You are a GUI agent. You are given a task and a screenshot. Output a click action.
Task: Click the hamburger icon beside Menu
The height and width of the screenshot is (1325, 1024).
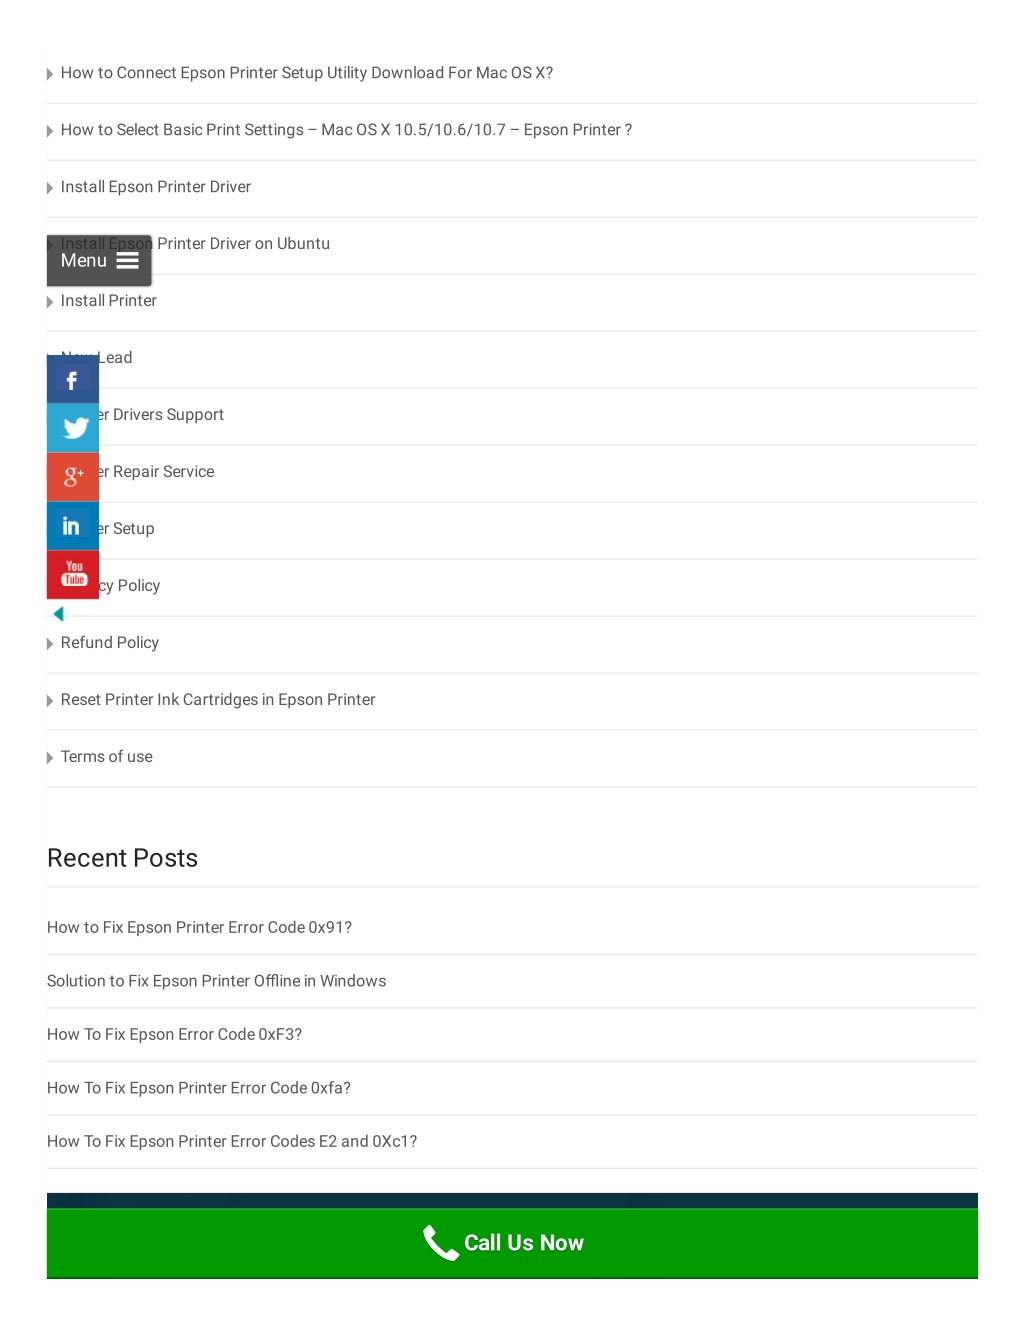127,261
